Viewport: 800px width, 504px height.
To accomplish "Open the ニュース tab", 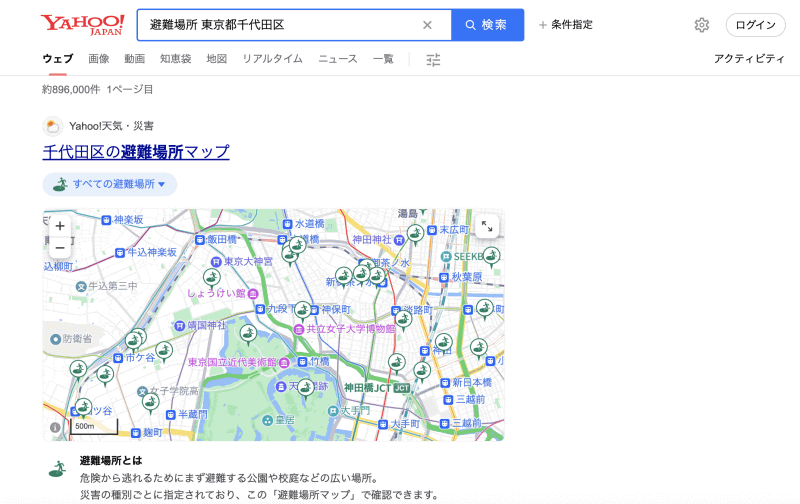I will coord(338,59).
